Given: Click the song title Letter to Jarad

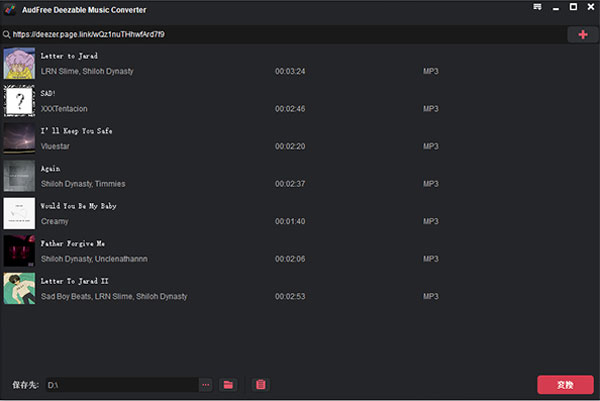Looking at the screenshot, I should [69, 56].
